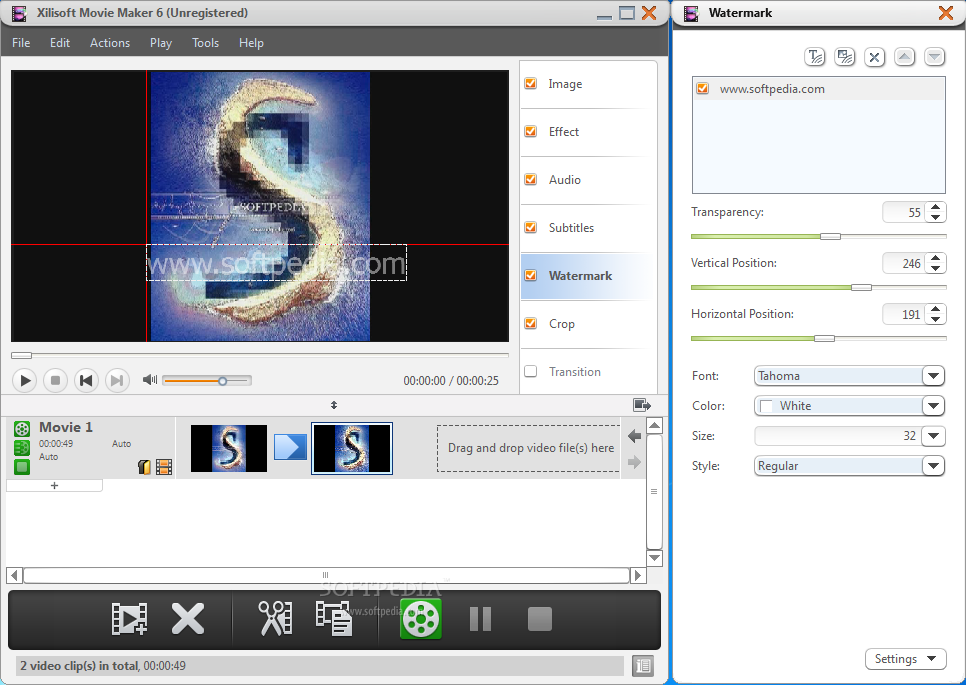Click the green square icon below the Movie 1 reel
966x685 pixels.
[x=22, y=467]
